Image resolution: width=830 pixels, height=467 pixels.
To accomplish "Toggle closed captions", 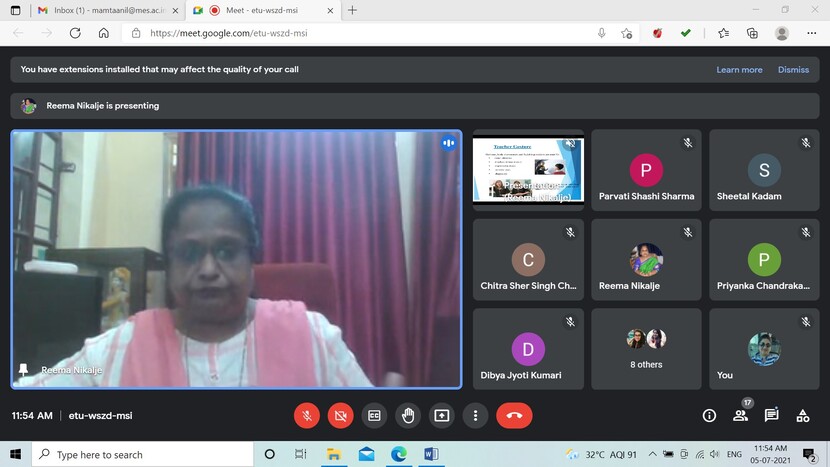I will pyautogui.click(x=374, y=415).
